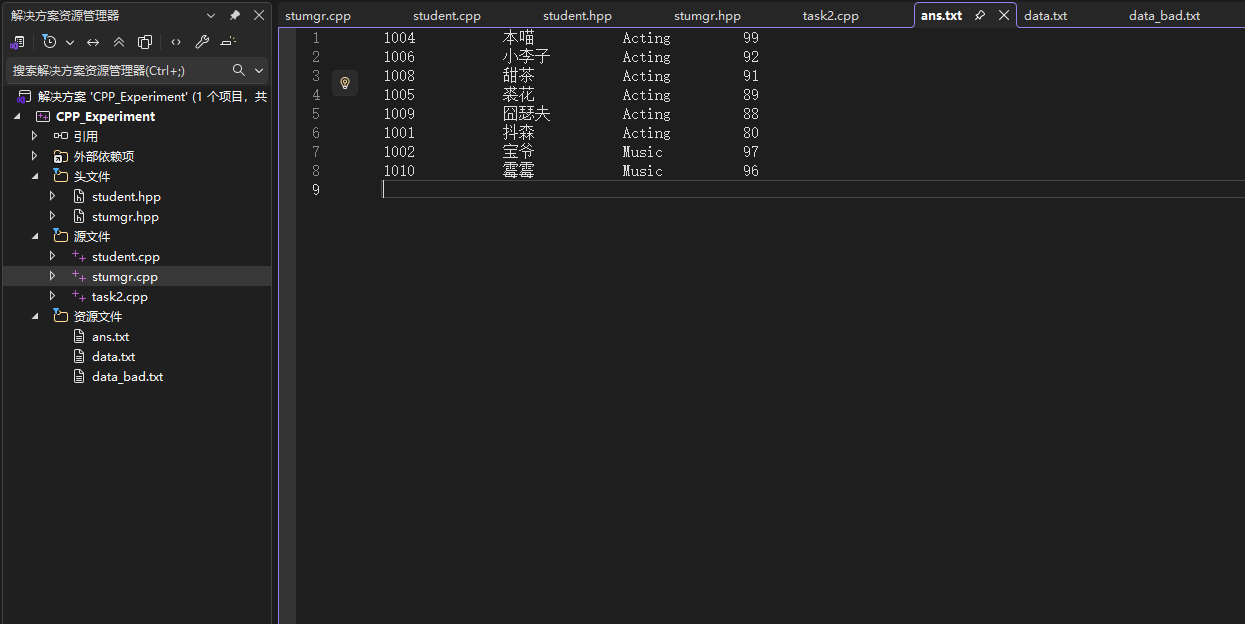
Task: Select stumgr.cpp in Solution Explorer
Action: pyautogui.click(x=125, y=277)
